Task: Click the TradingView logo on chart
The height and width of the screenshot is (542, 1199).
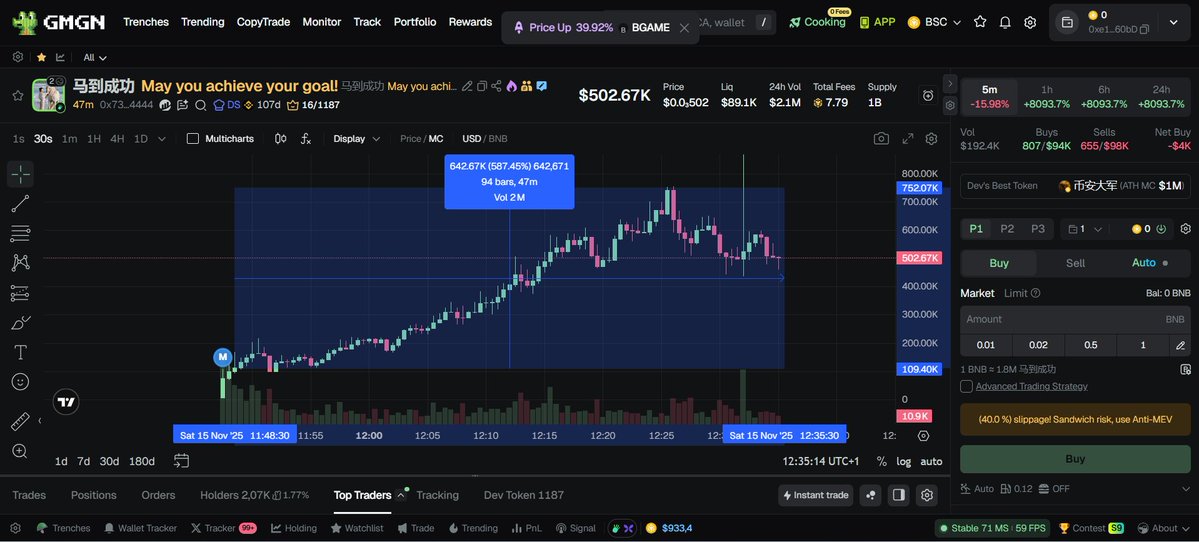Action: click(x=67, y=401)
